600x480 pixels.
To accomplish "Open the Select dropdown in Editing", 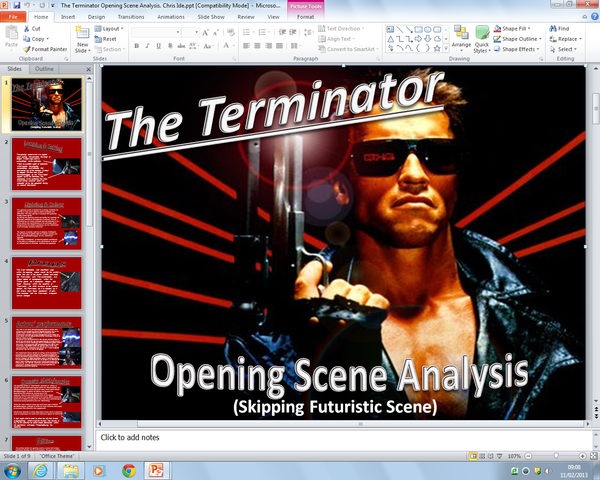I will coord(563,49).
